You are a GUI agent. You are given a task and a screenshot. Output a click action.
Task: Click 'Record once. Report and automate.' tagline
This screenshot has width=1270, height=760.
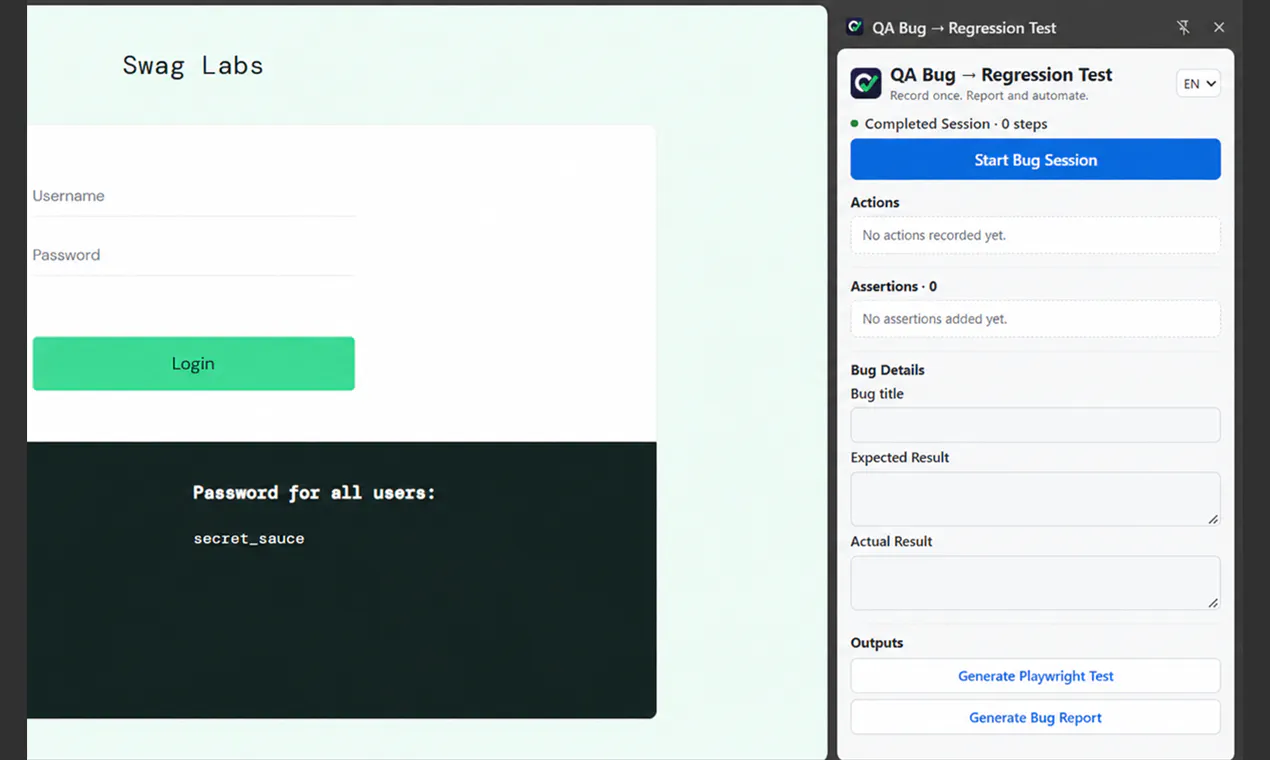tap(989, 96)
